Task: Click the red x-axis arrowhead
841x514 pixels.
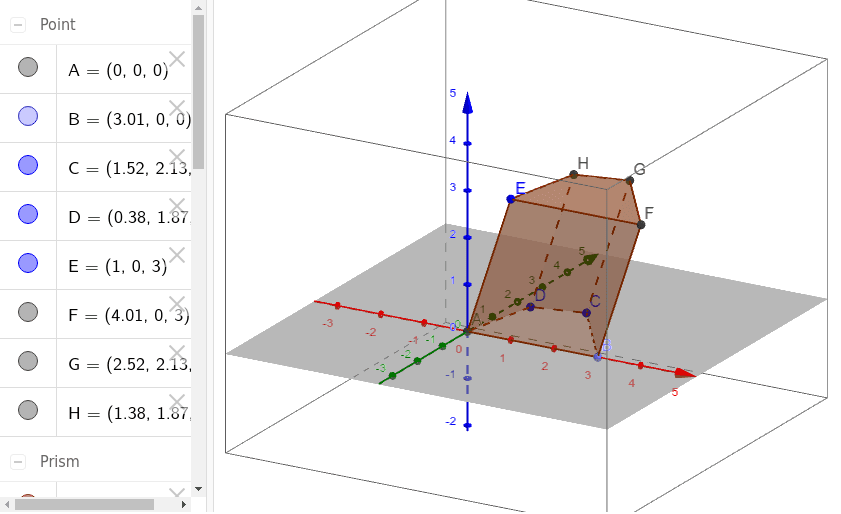Action: [x=685, y=373]
